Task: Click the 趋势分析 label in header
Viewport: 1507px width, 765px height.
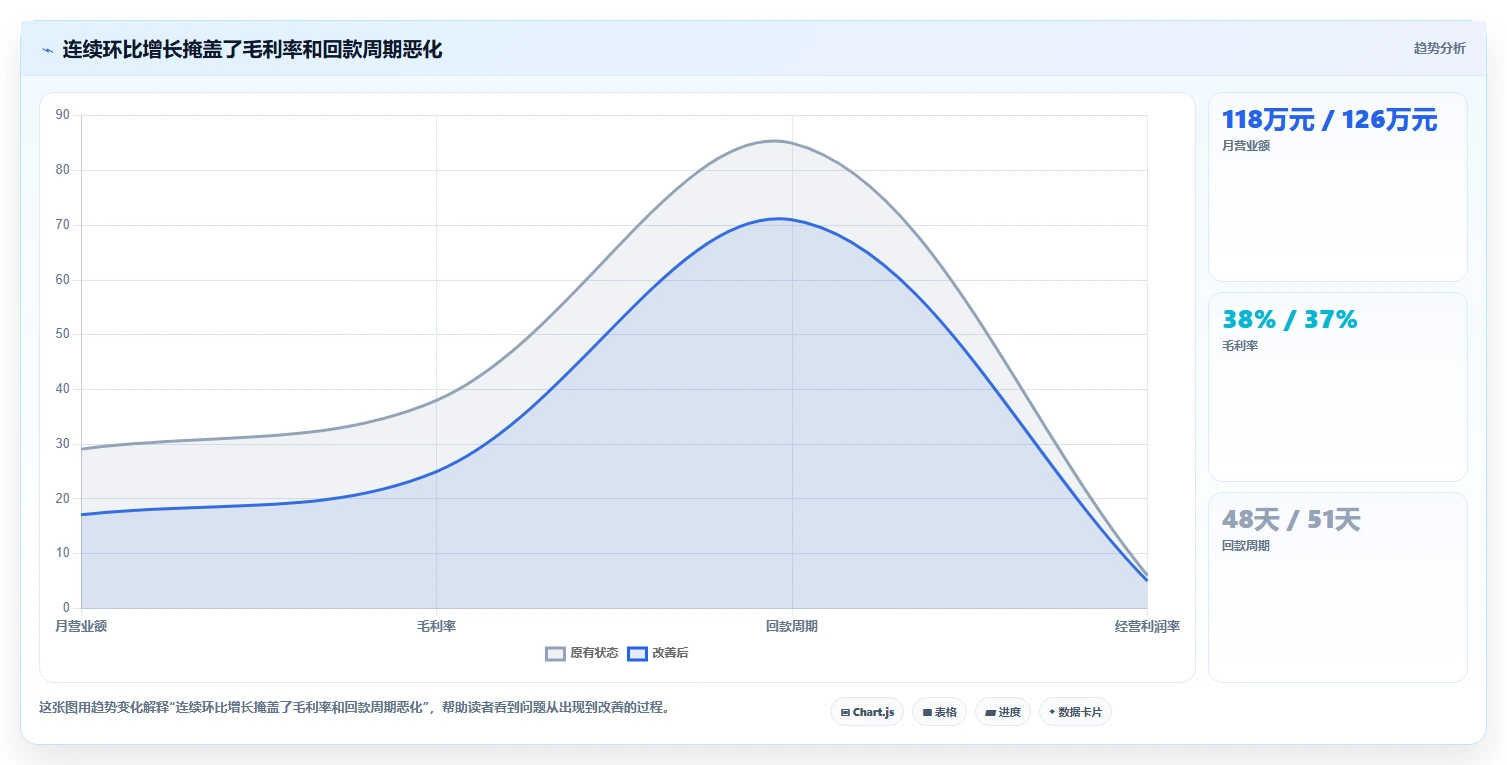Action: (1439, 49)
